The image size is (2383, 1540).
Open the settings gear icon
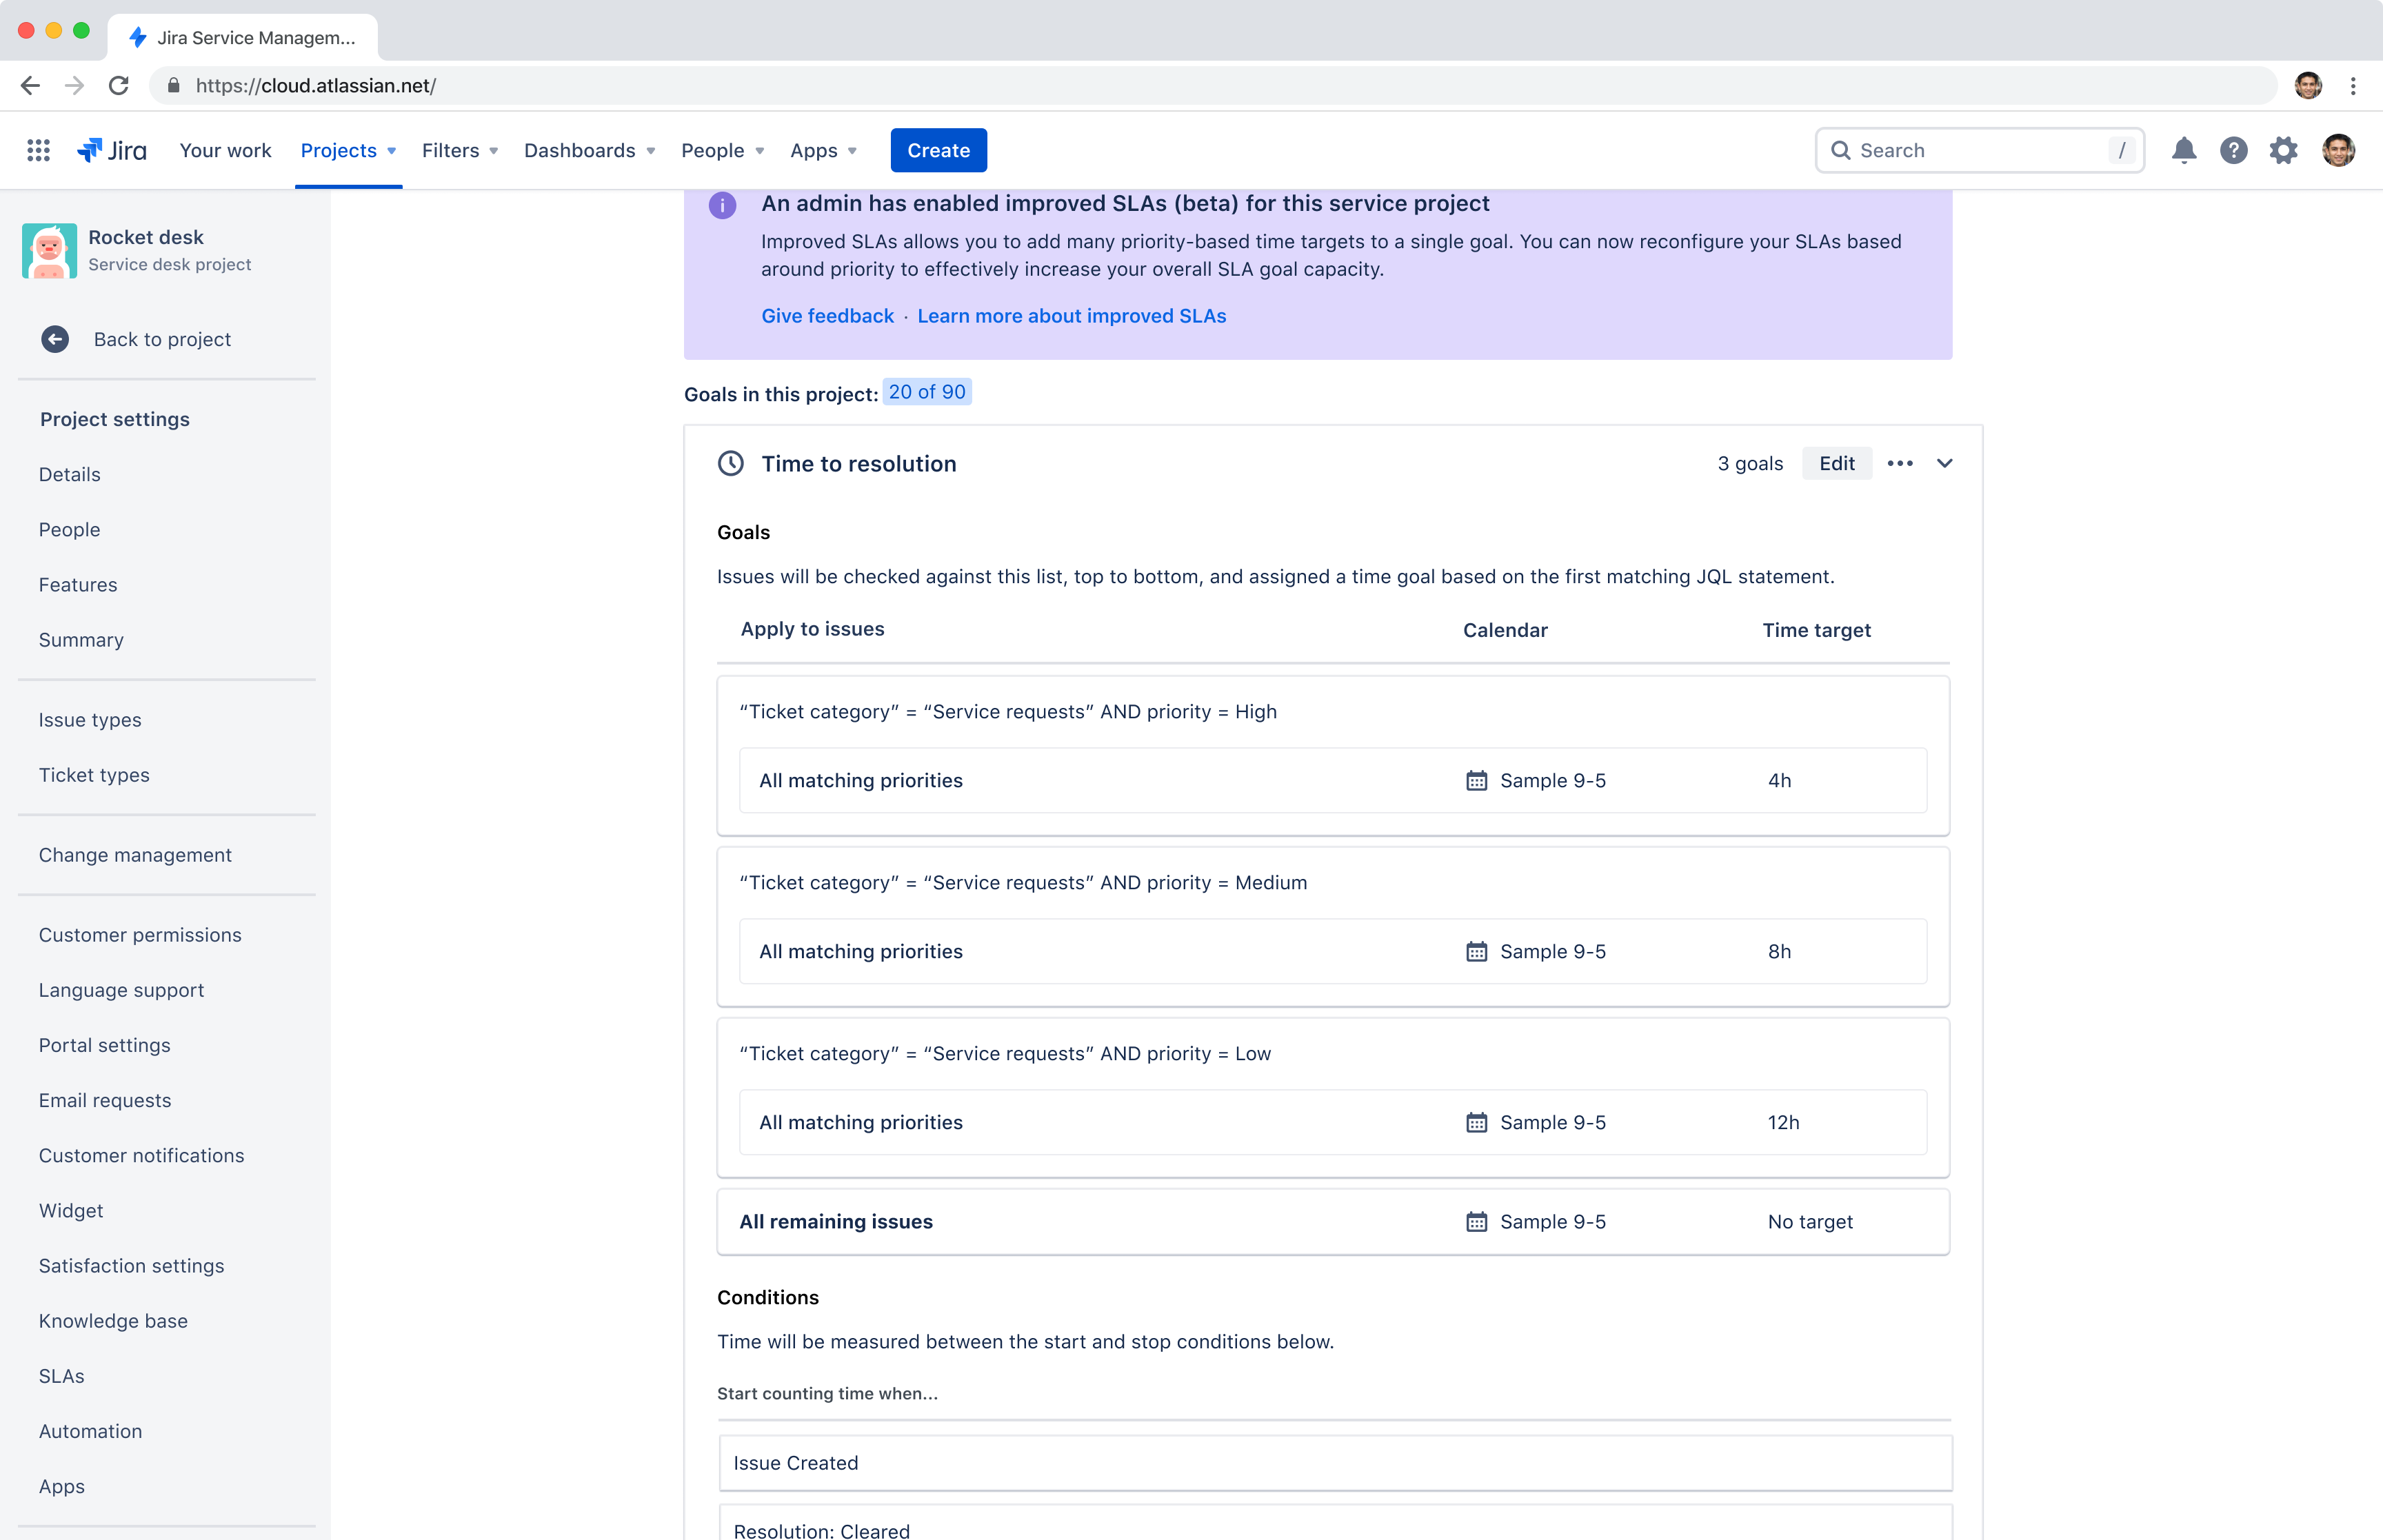[2283, 150]
